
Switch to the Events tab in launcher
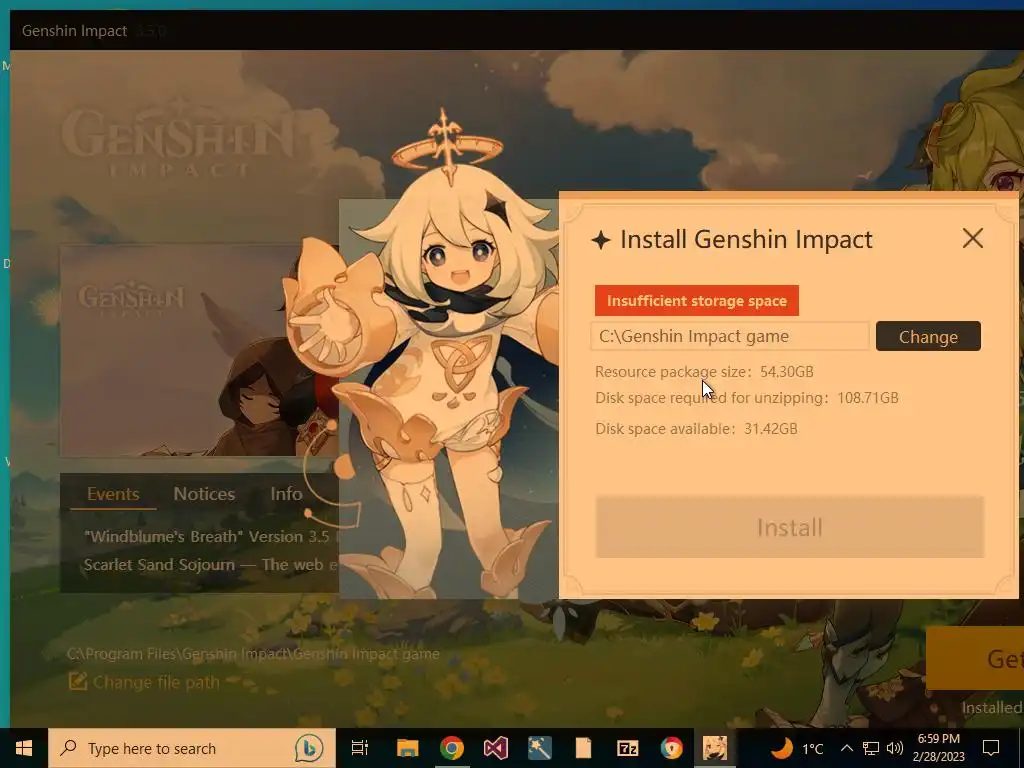click(x=113, y=494)
